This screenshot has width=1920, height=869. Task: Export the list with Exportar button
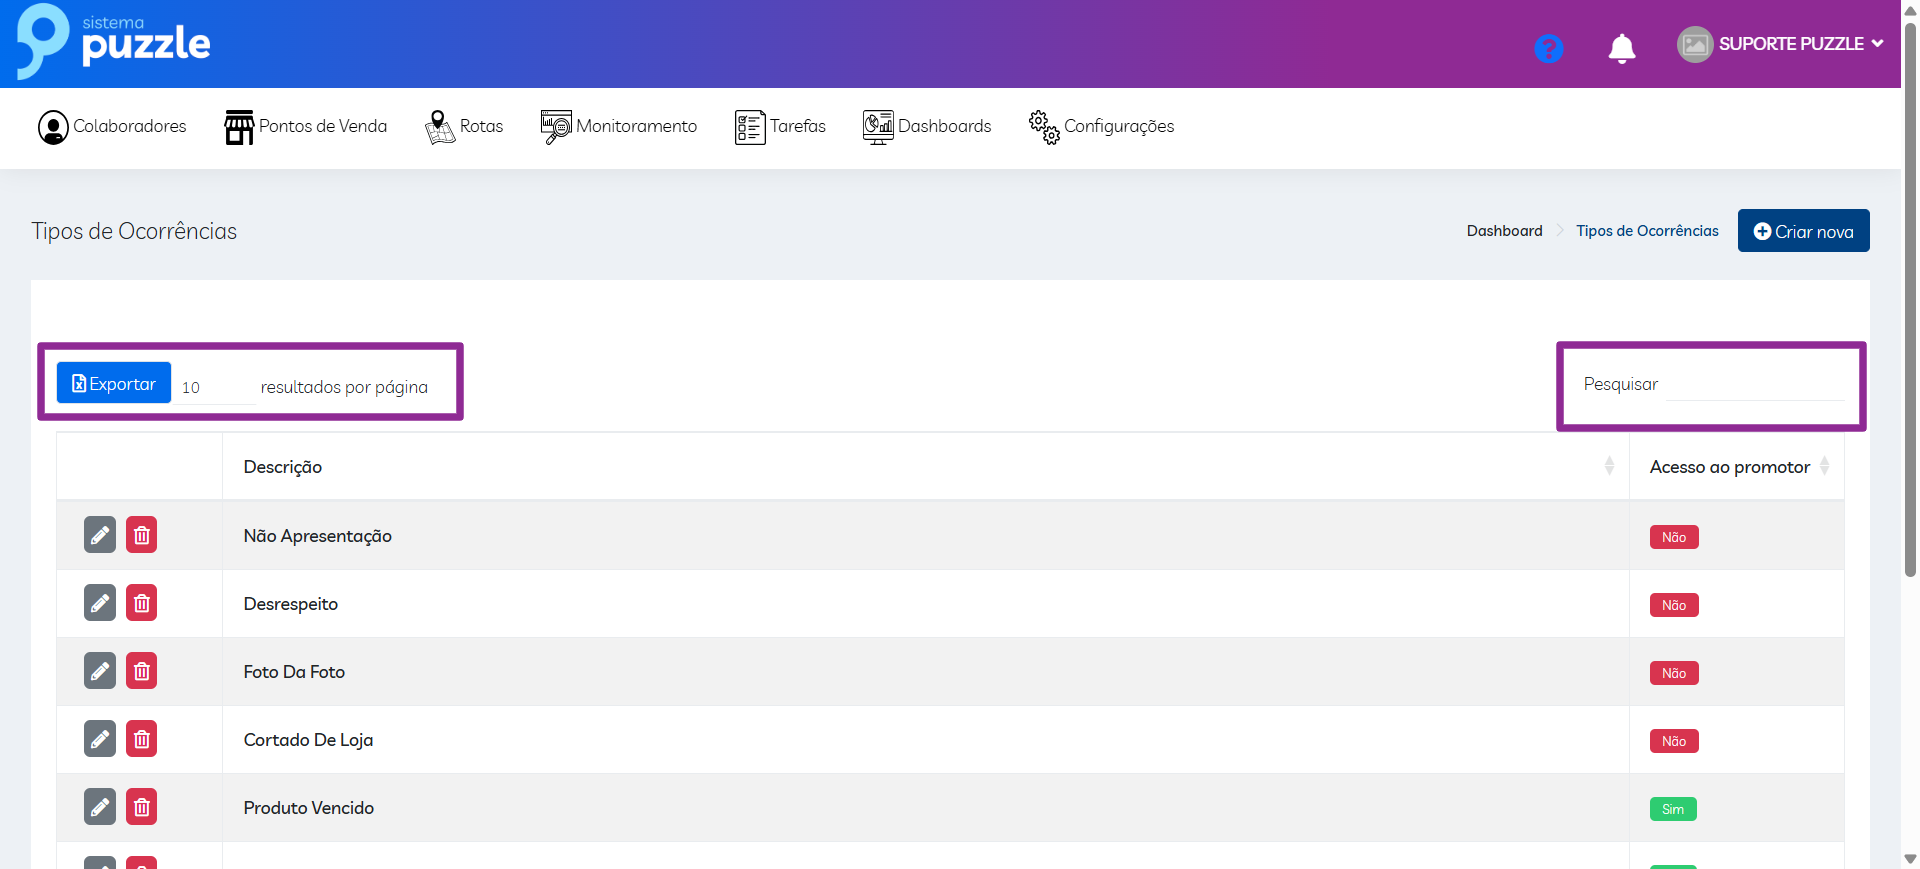(114, 384)
